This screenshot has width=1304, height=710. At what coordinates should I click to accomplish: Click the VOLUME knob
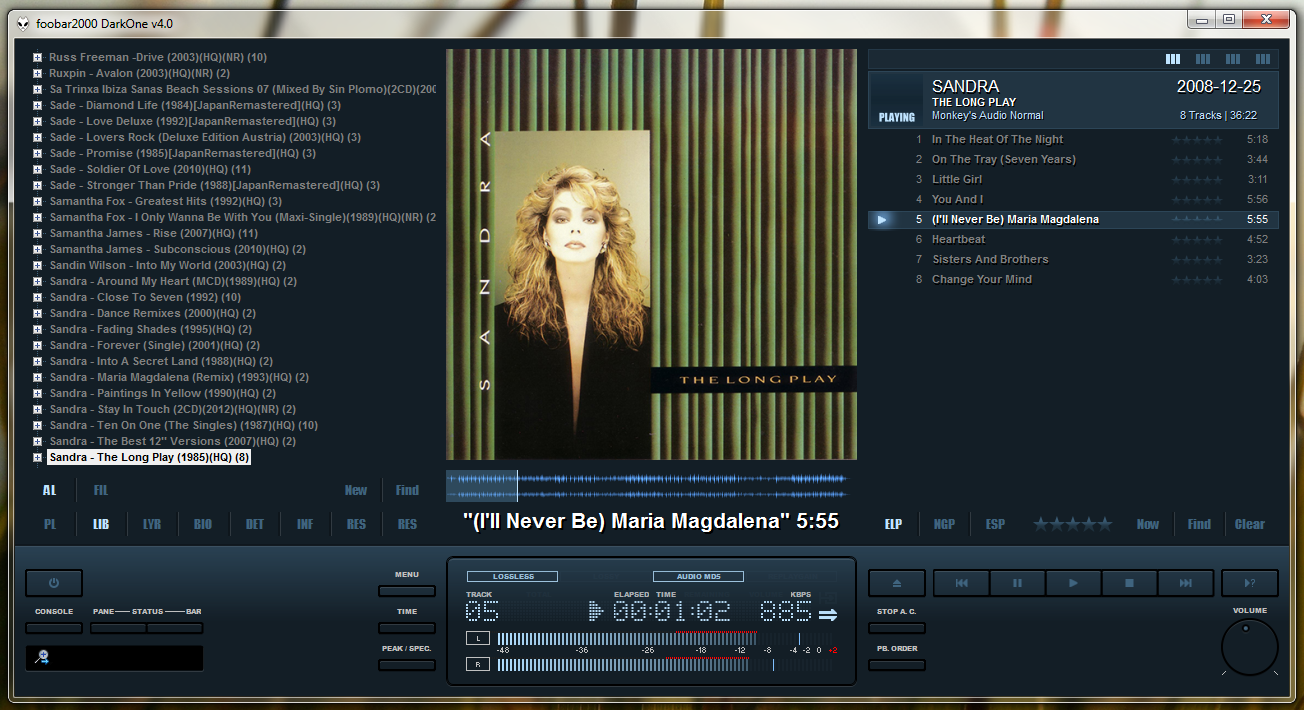[1250, 647]
